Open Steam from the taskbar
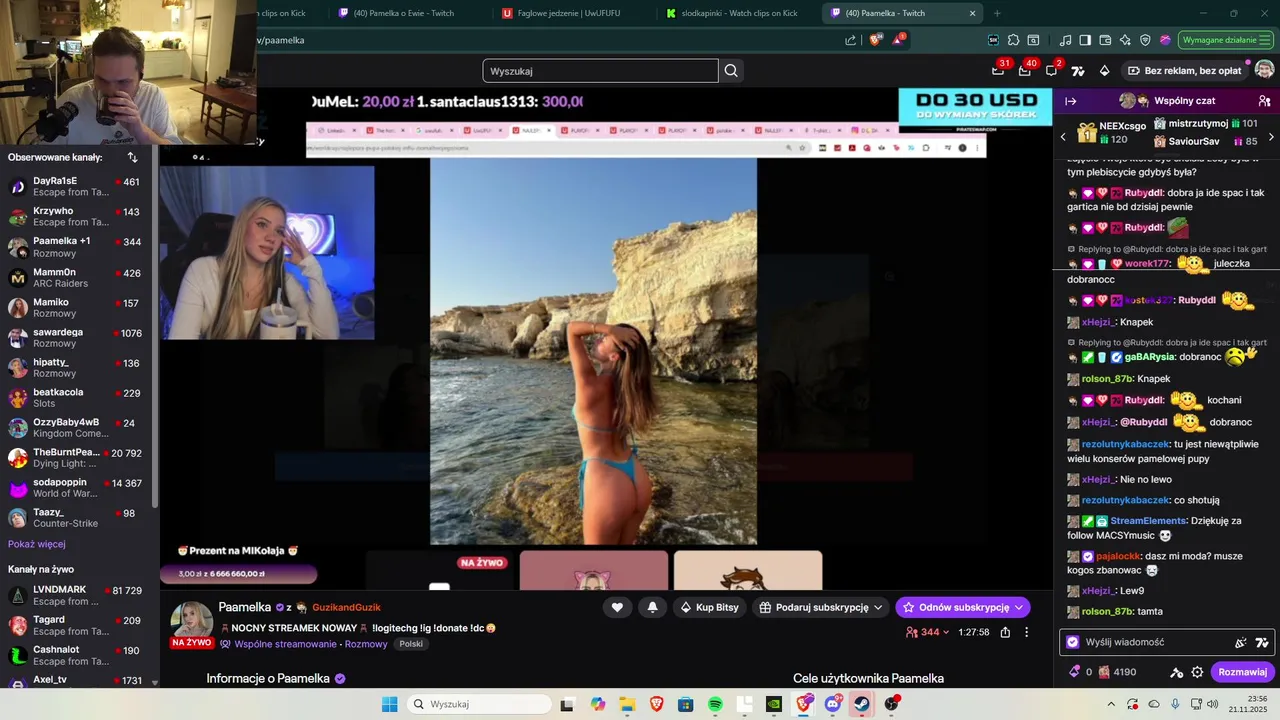Viewport: 1280px width, 720px height. click(862, 704)
